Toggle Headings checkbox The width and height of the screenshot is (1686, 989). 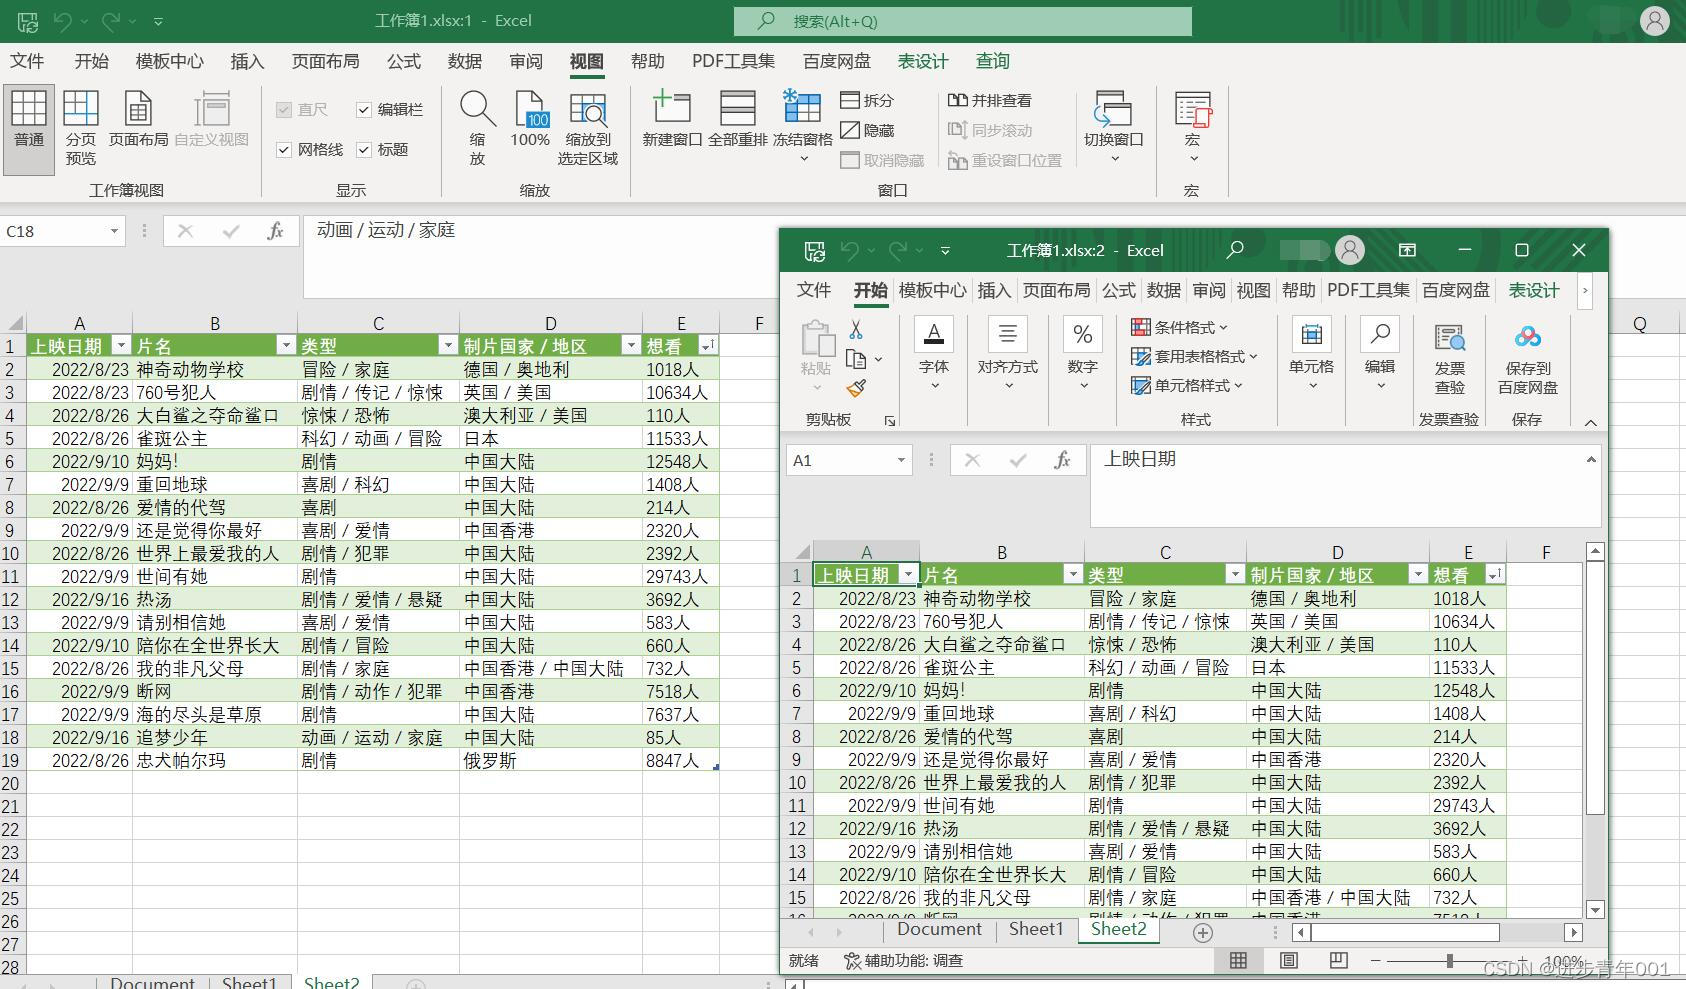pyautogui.click(x=364, y=150)
